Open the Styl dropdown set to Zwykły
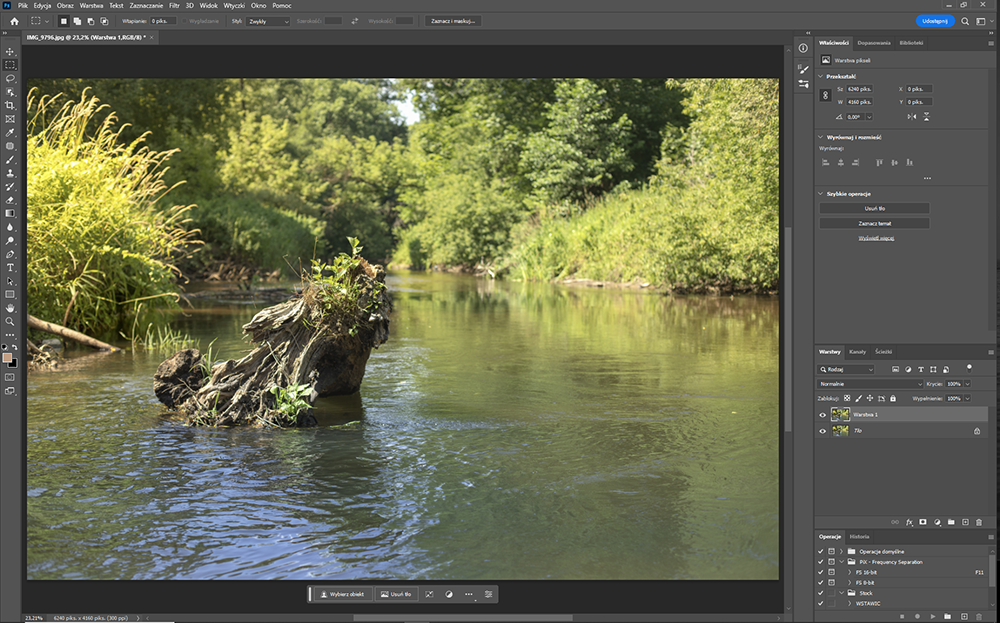This screenshot has height=623, width=1000. (269, 21)
